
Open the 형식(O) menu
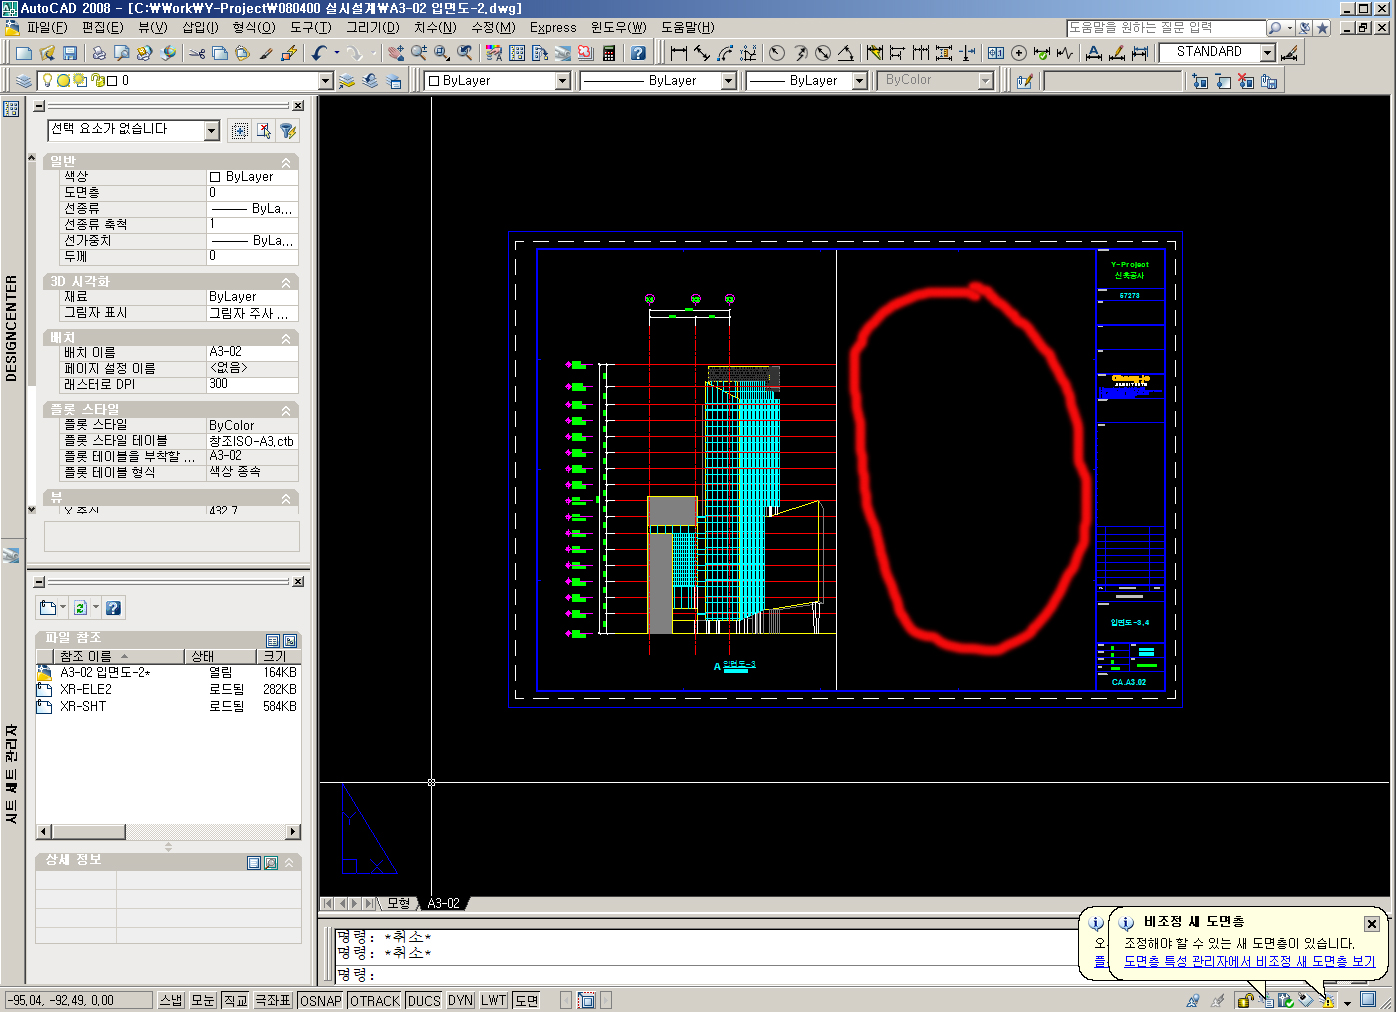click(253, 27)
